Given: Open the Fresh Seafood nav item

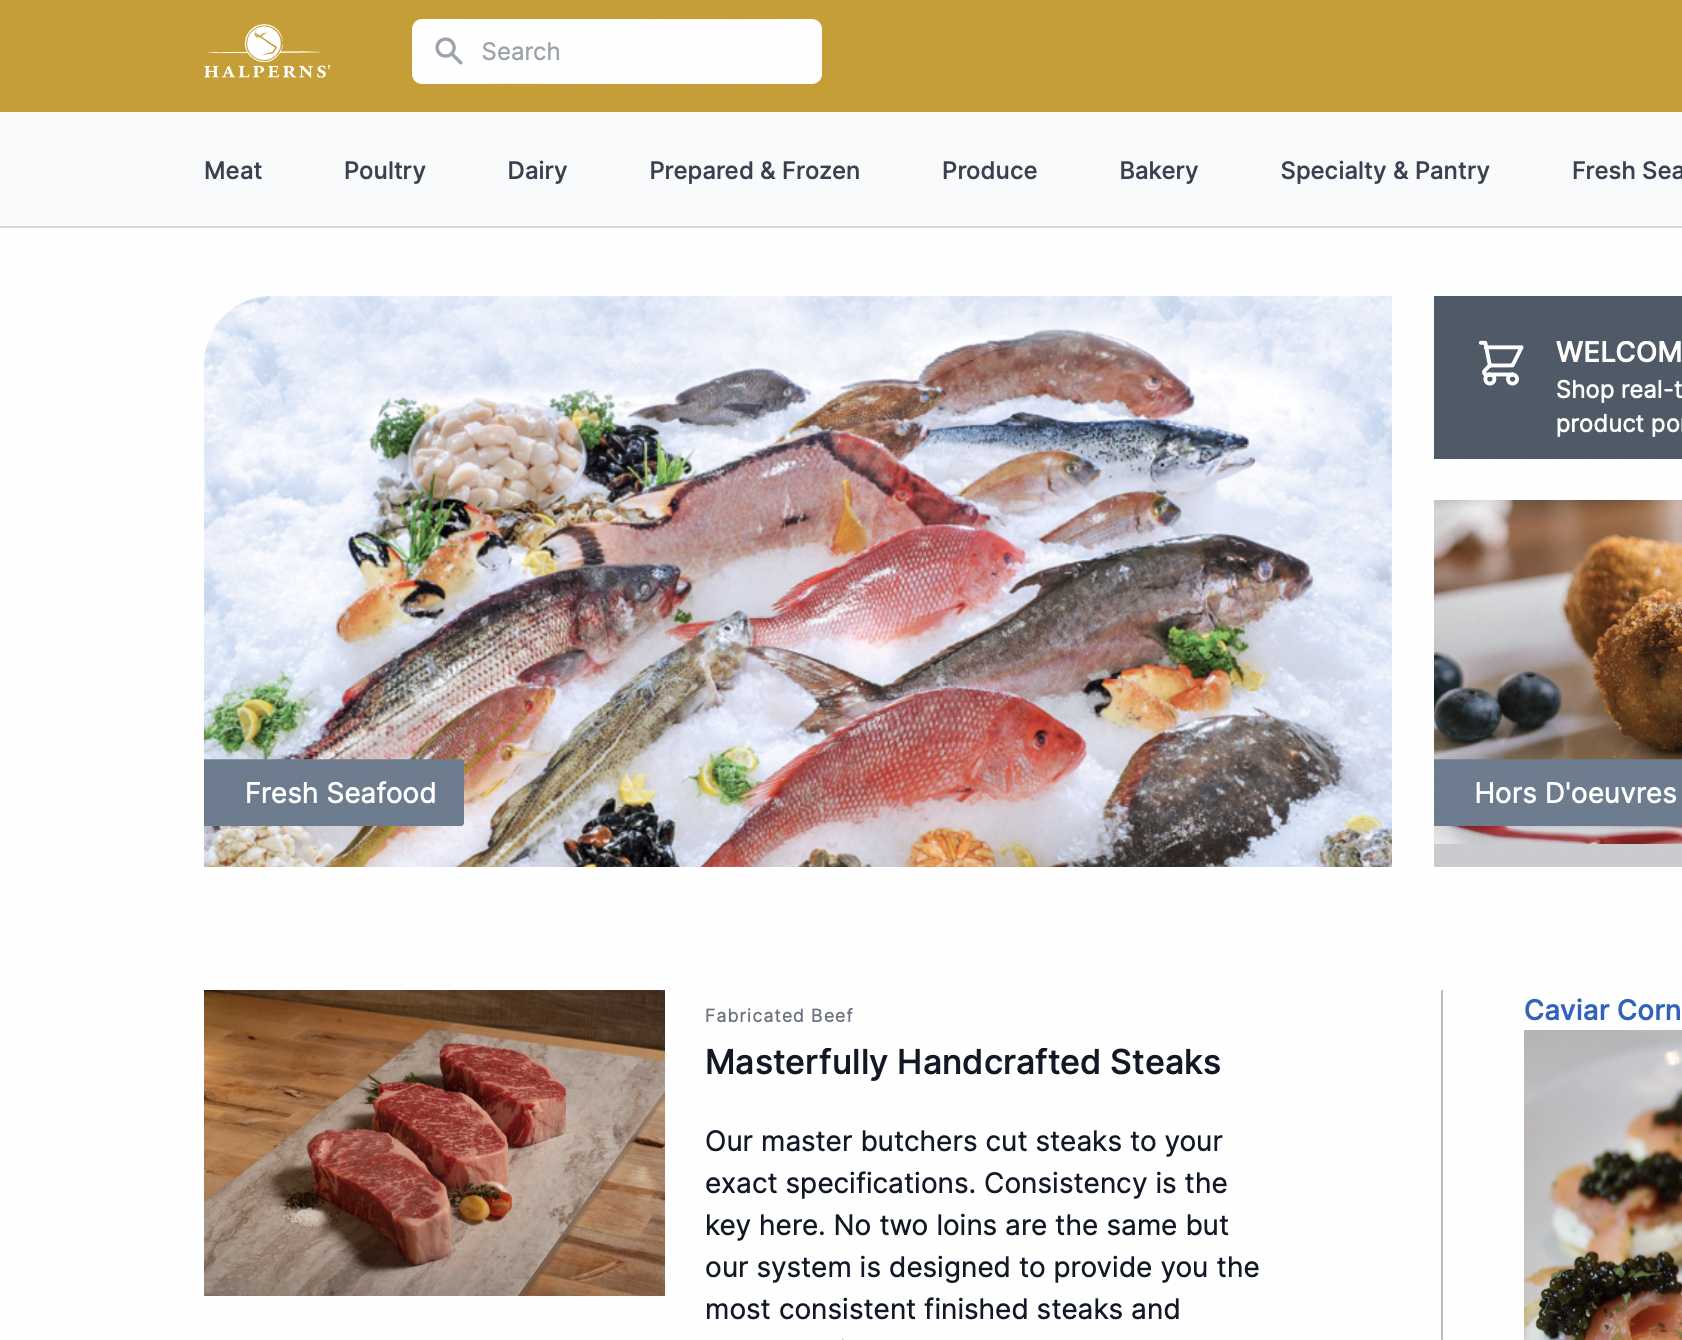Looking at the screenshot, I should click(x=1627, y=171).
